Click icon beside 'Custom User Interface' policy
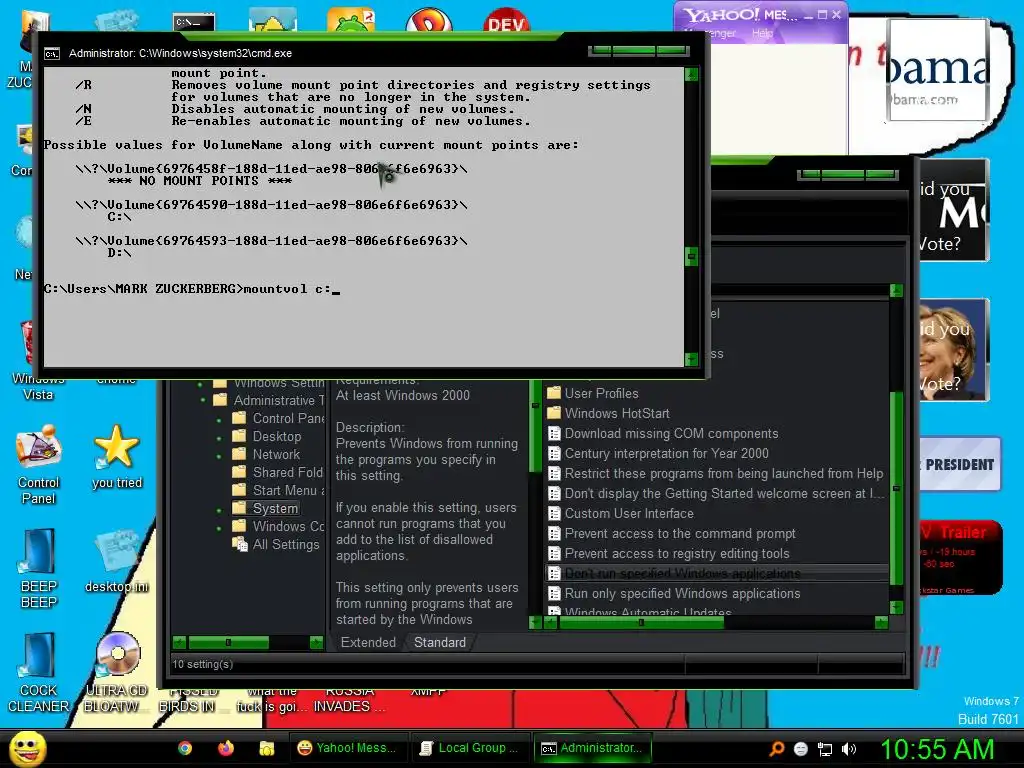 (554, 513)
